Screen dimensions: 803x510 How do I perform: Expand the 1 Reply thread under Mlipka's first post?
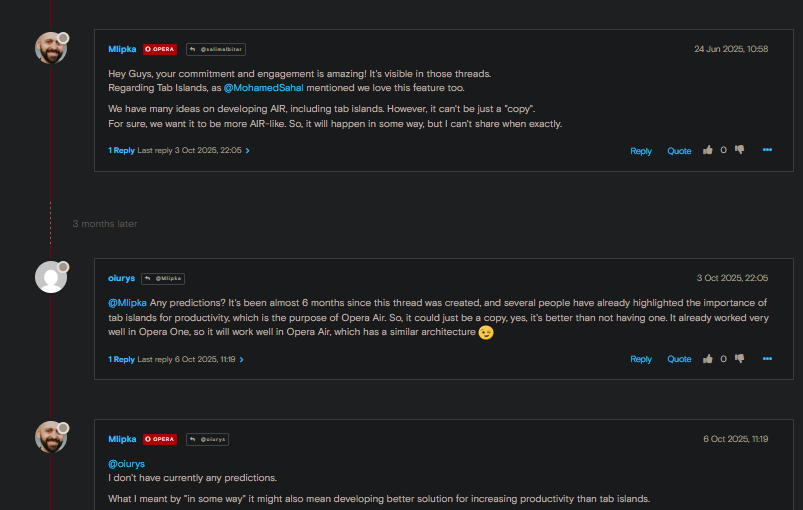pos(121,151)
